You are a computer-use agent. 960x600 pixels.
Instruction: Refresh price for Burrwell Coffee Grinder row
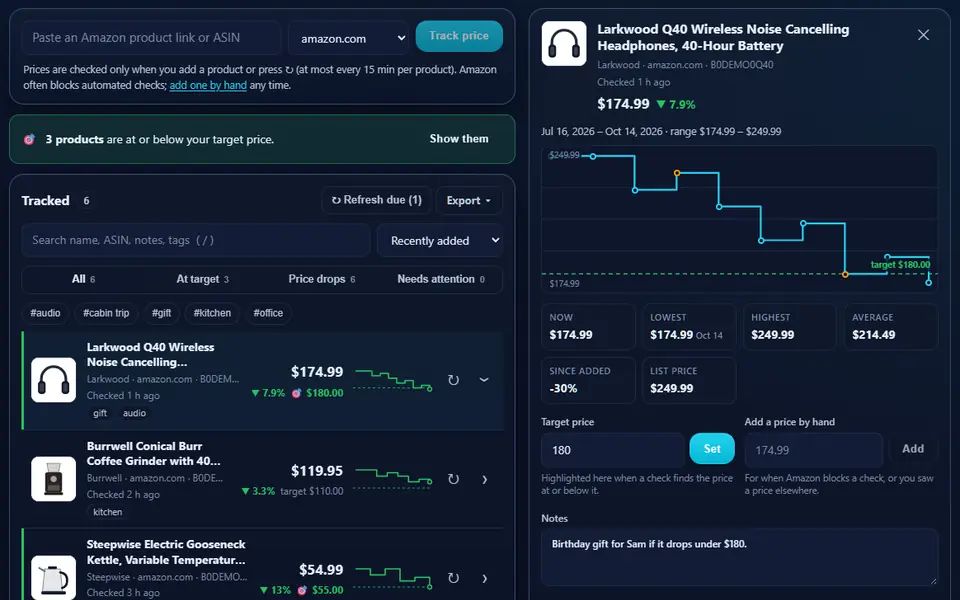(x=453, y=479)
